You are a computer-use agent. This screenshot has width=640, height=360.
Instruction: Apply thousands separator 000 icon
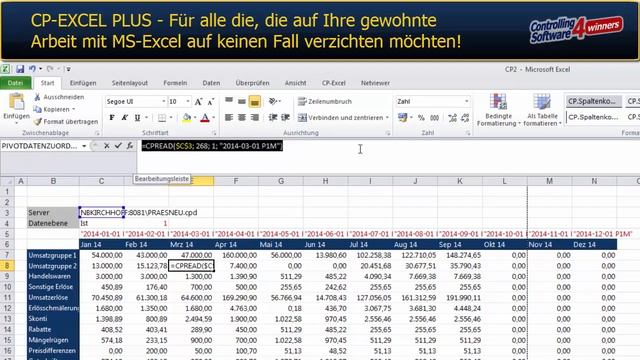point(434,118)
